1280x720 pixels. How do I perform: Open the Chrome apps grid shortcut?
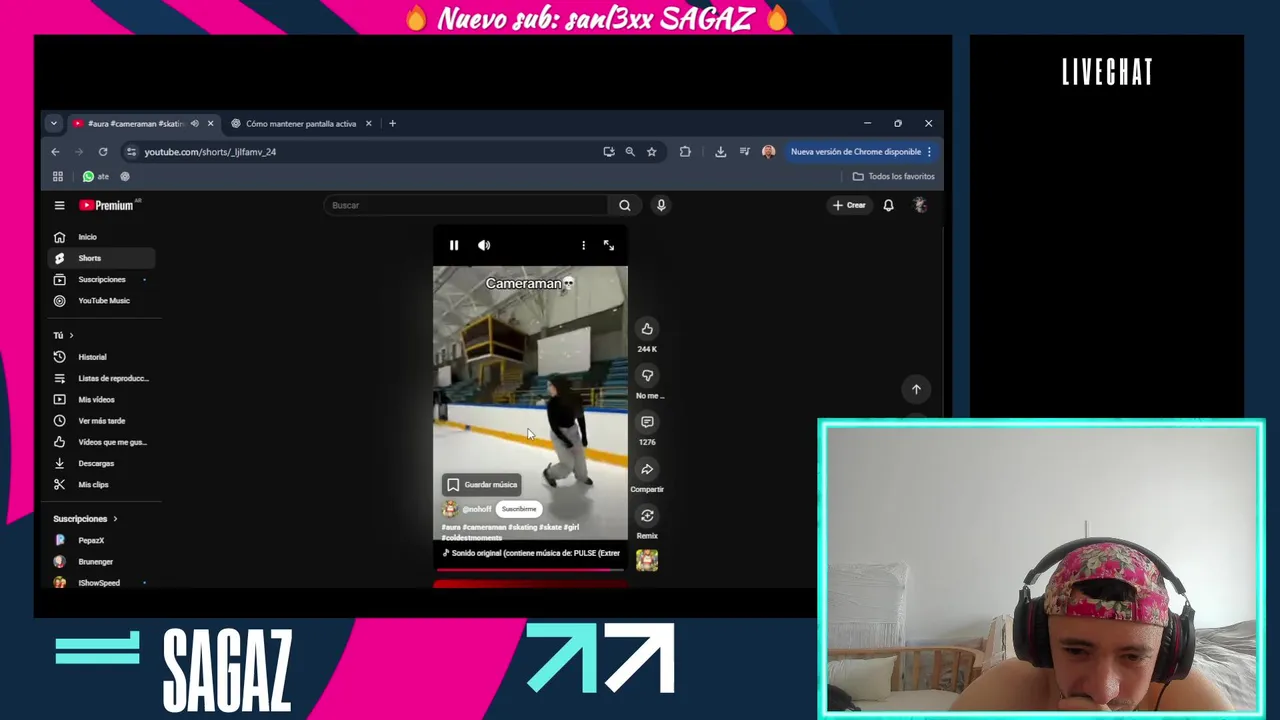tap(58, 176)
